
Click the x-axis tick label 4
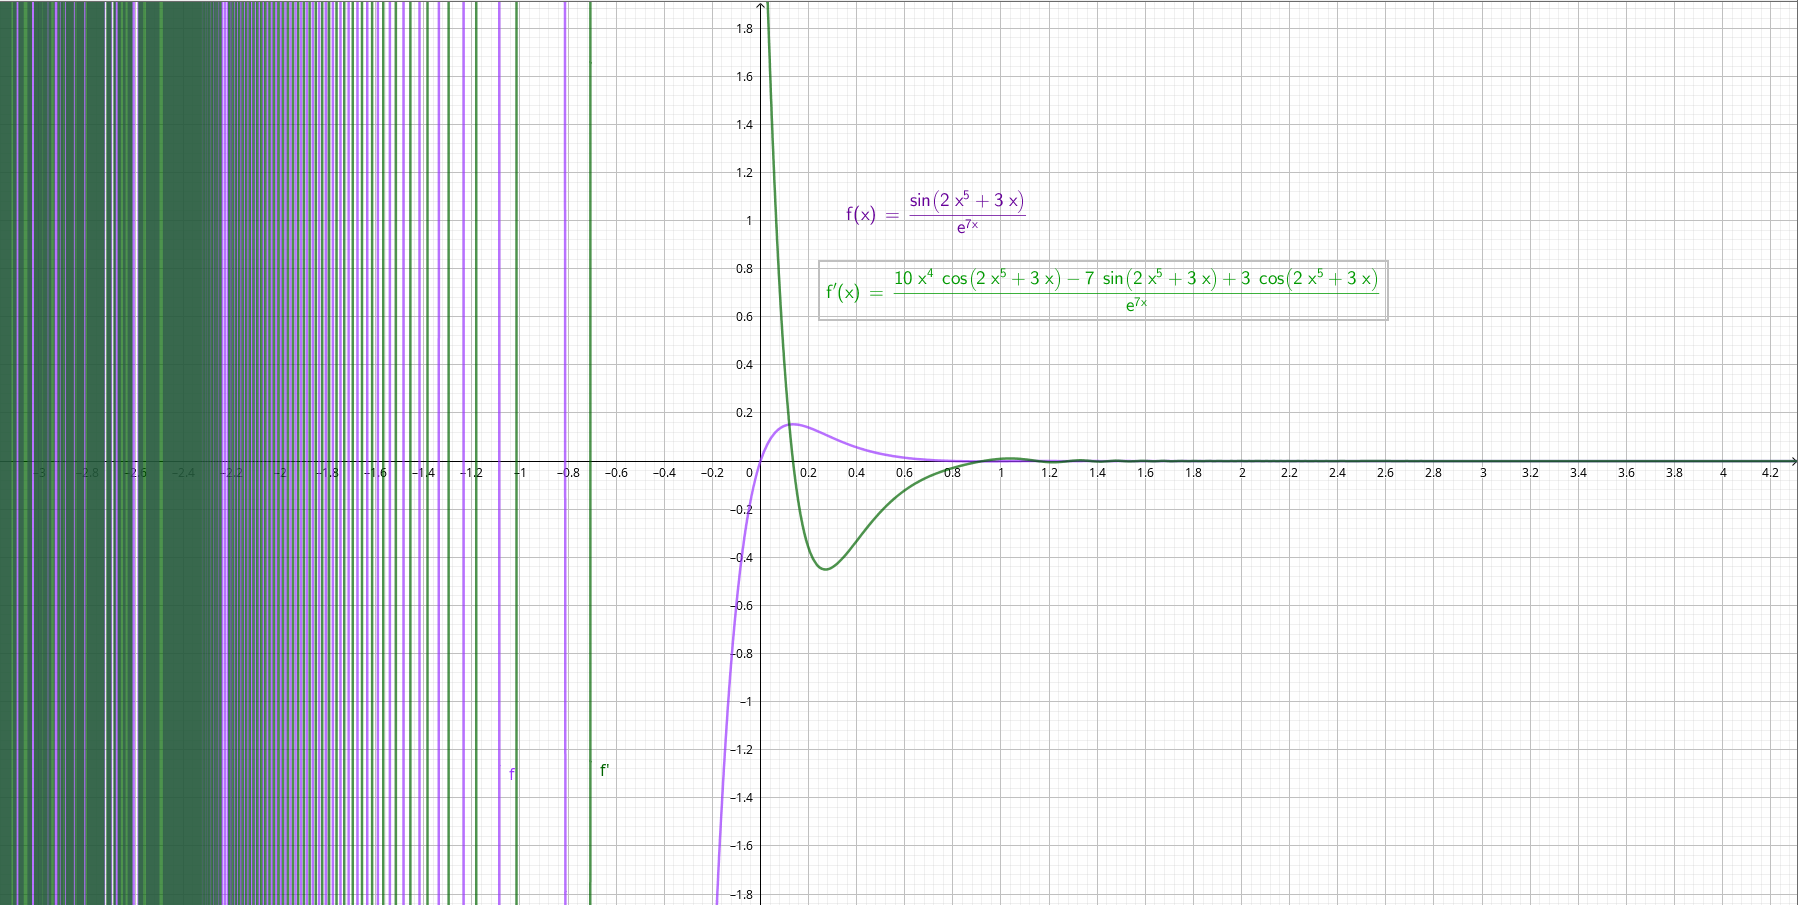[x=1723, y=473]
